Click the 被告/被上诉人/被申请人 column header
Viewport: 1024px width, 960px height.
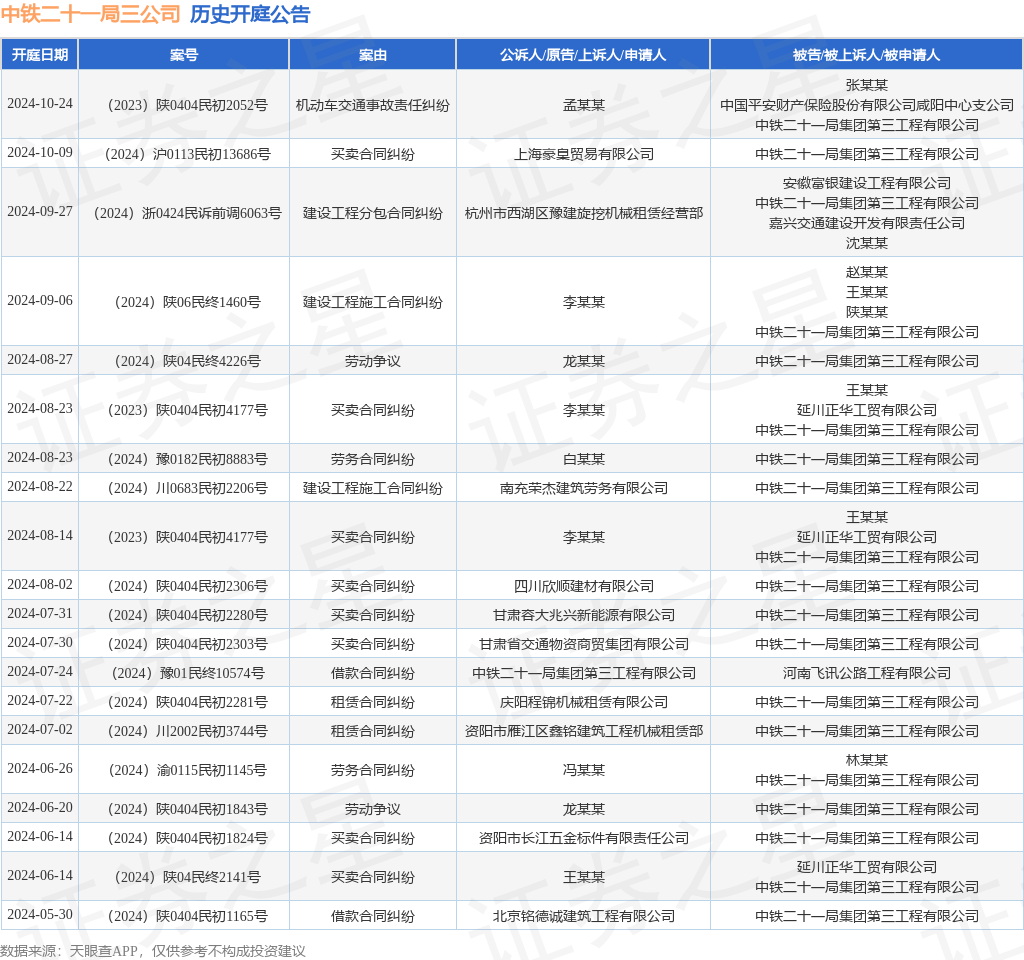867,55
